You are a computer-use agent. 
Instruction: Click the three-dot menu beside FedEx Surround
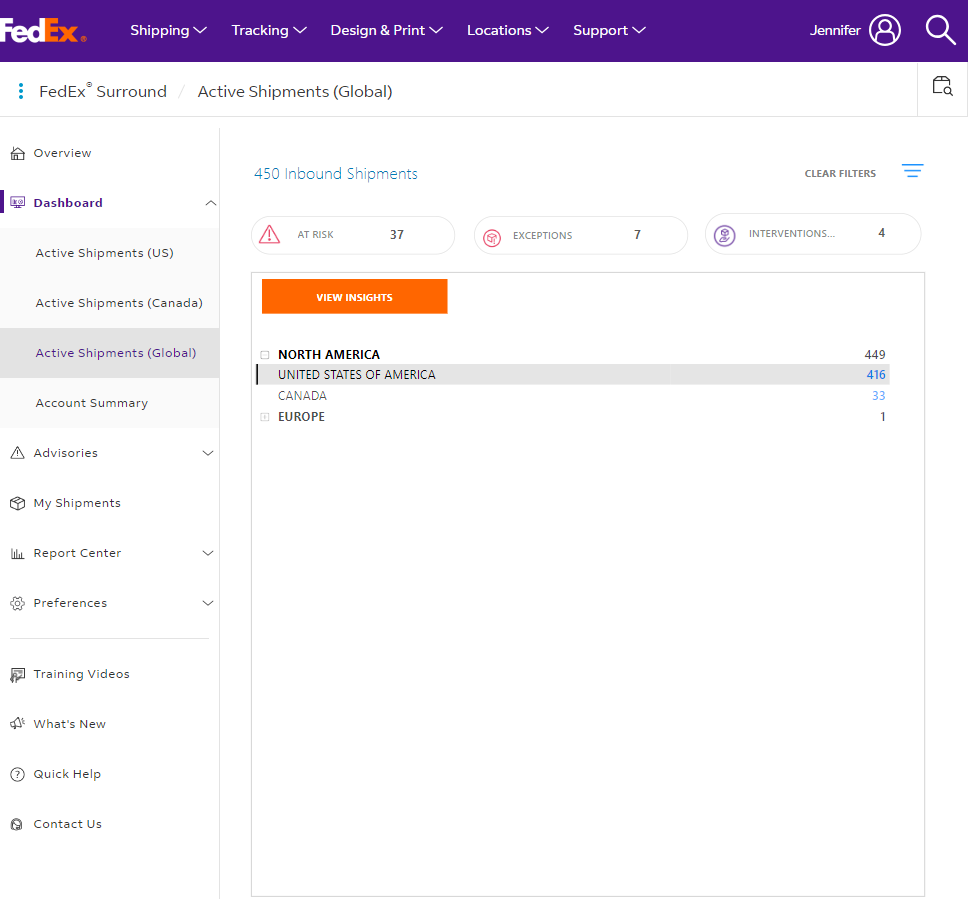pos(21,91)
